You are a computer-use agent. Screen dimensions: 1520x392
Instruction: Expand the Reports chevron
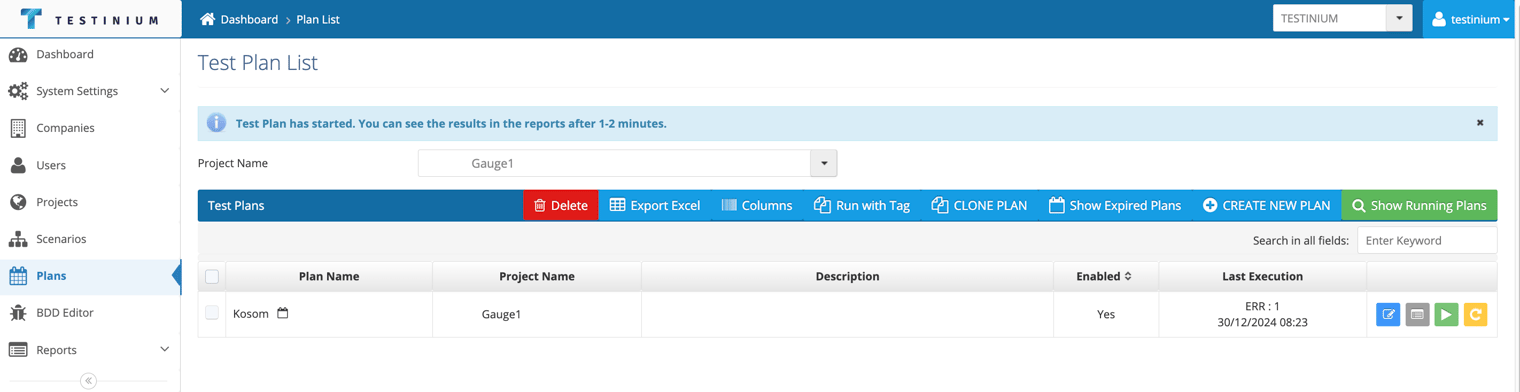[x=164, y=350]
